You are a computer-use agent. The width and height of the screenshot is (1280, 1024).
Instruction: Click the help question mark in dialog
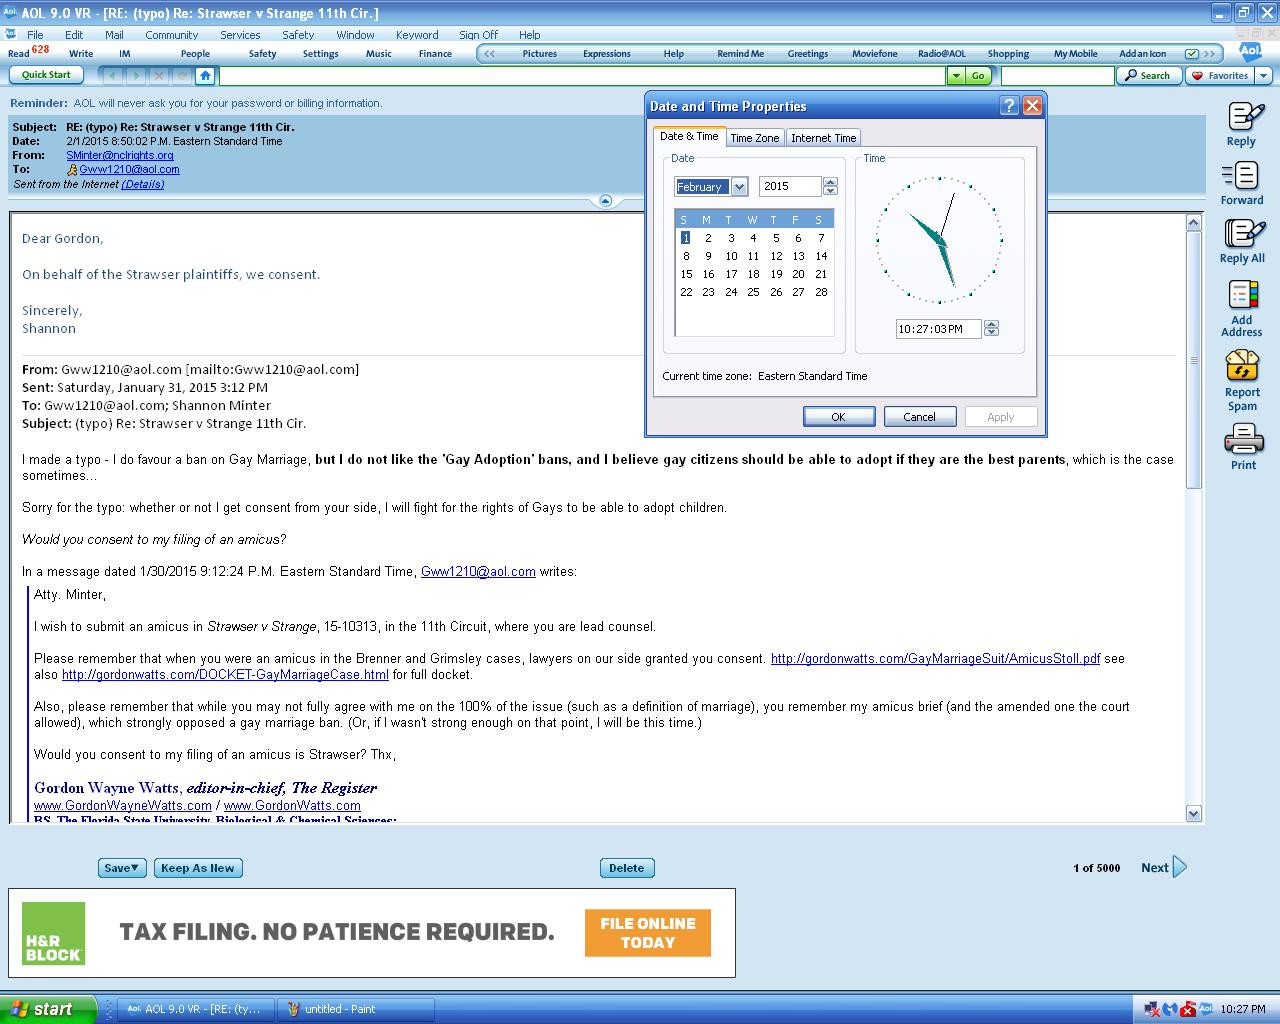pos(1009,106)
